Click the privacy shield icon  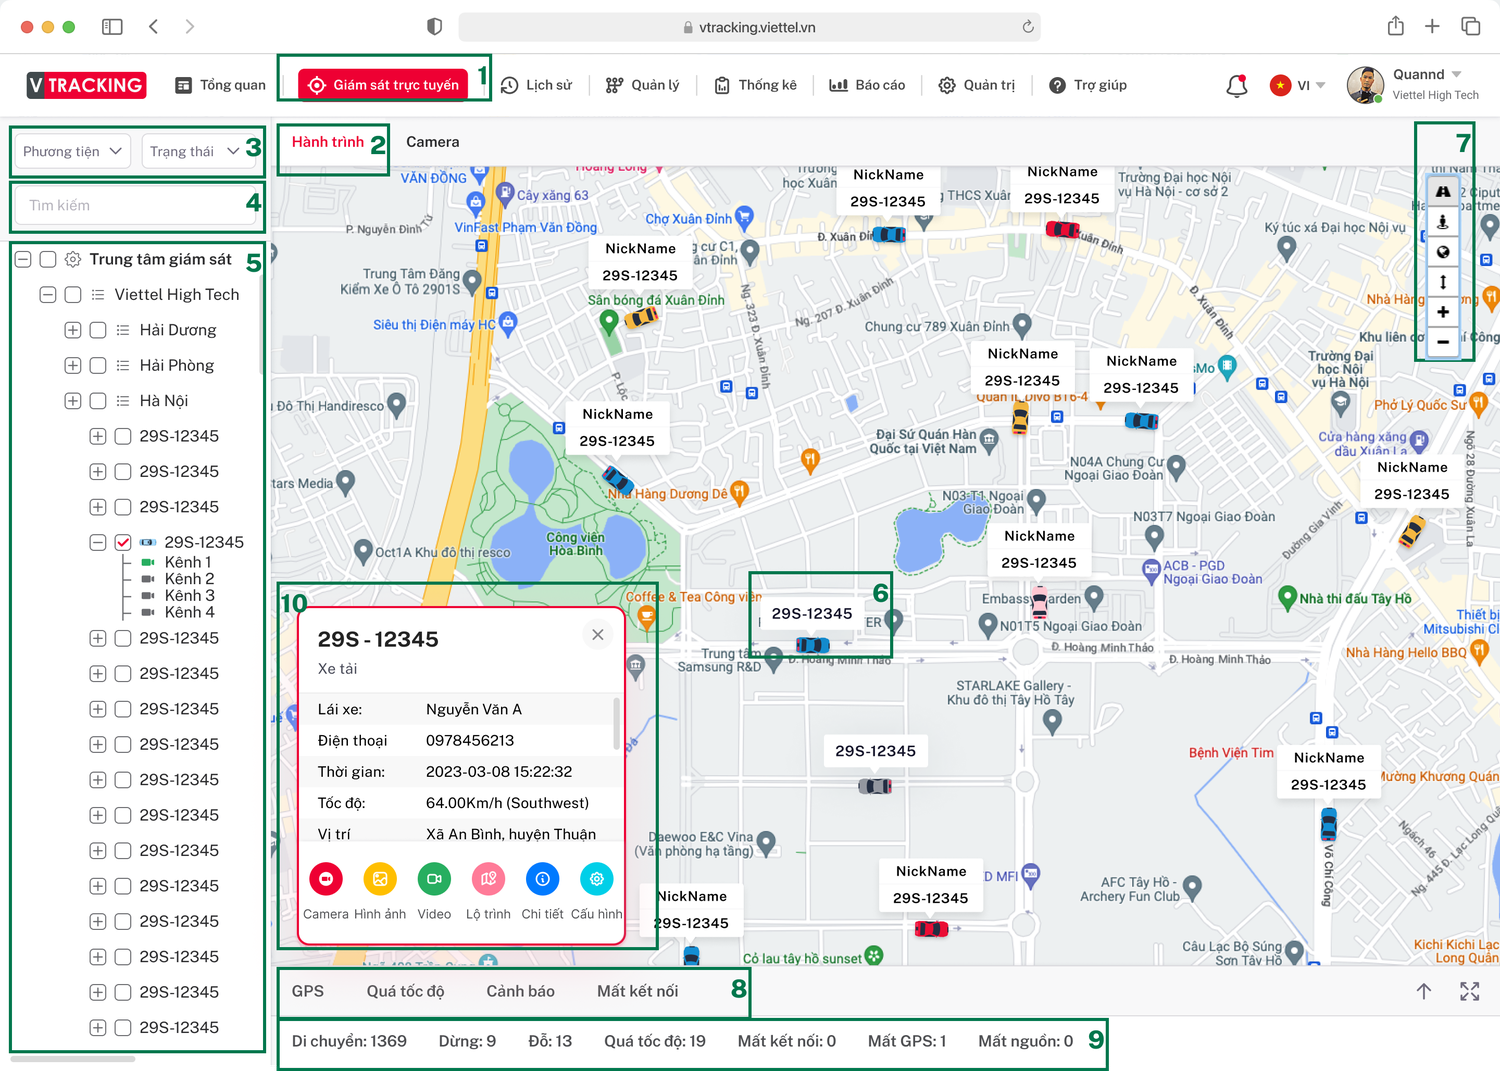(x=434, y=27)
